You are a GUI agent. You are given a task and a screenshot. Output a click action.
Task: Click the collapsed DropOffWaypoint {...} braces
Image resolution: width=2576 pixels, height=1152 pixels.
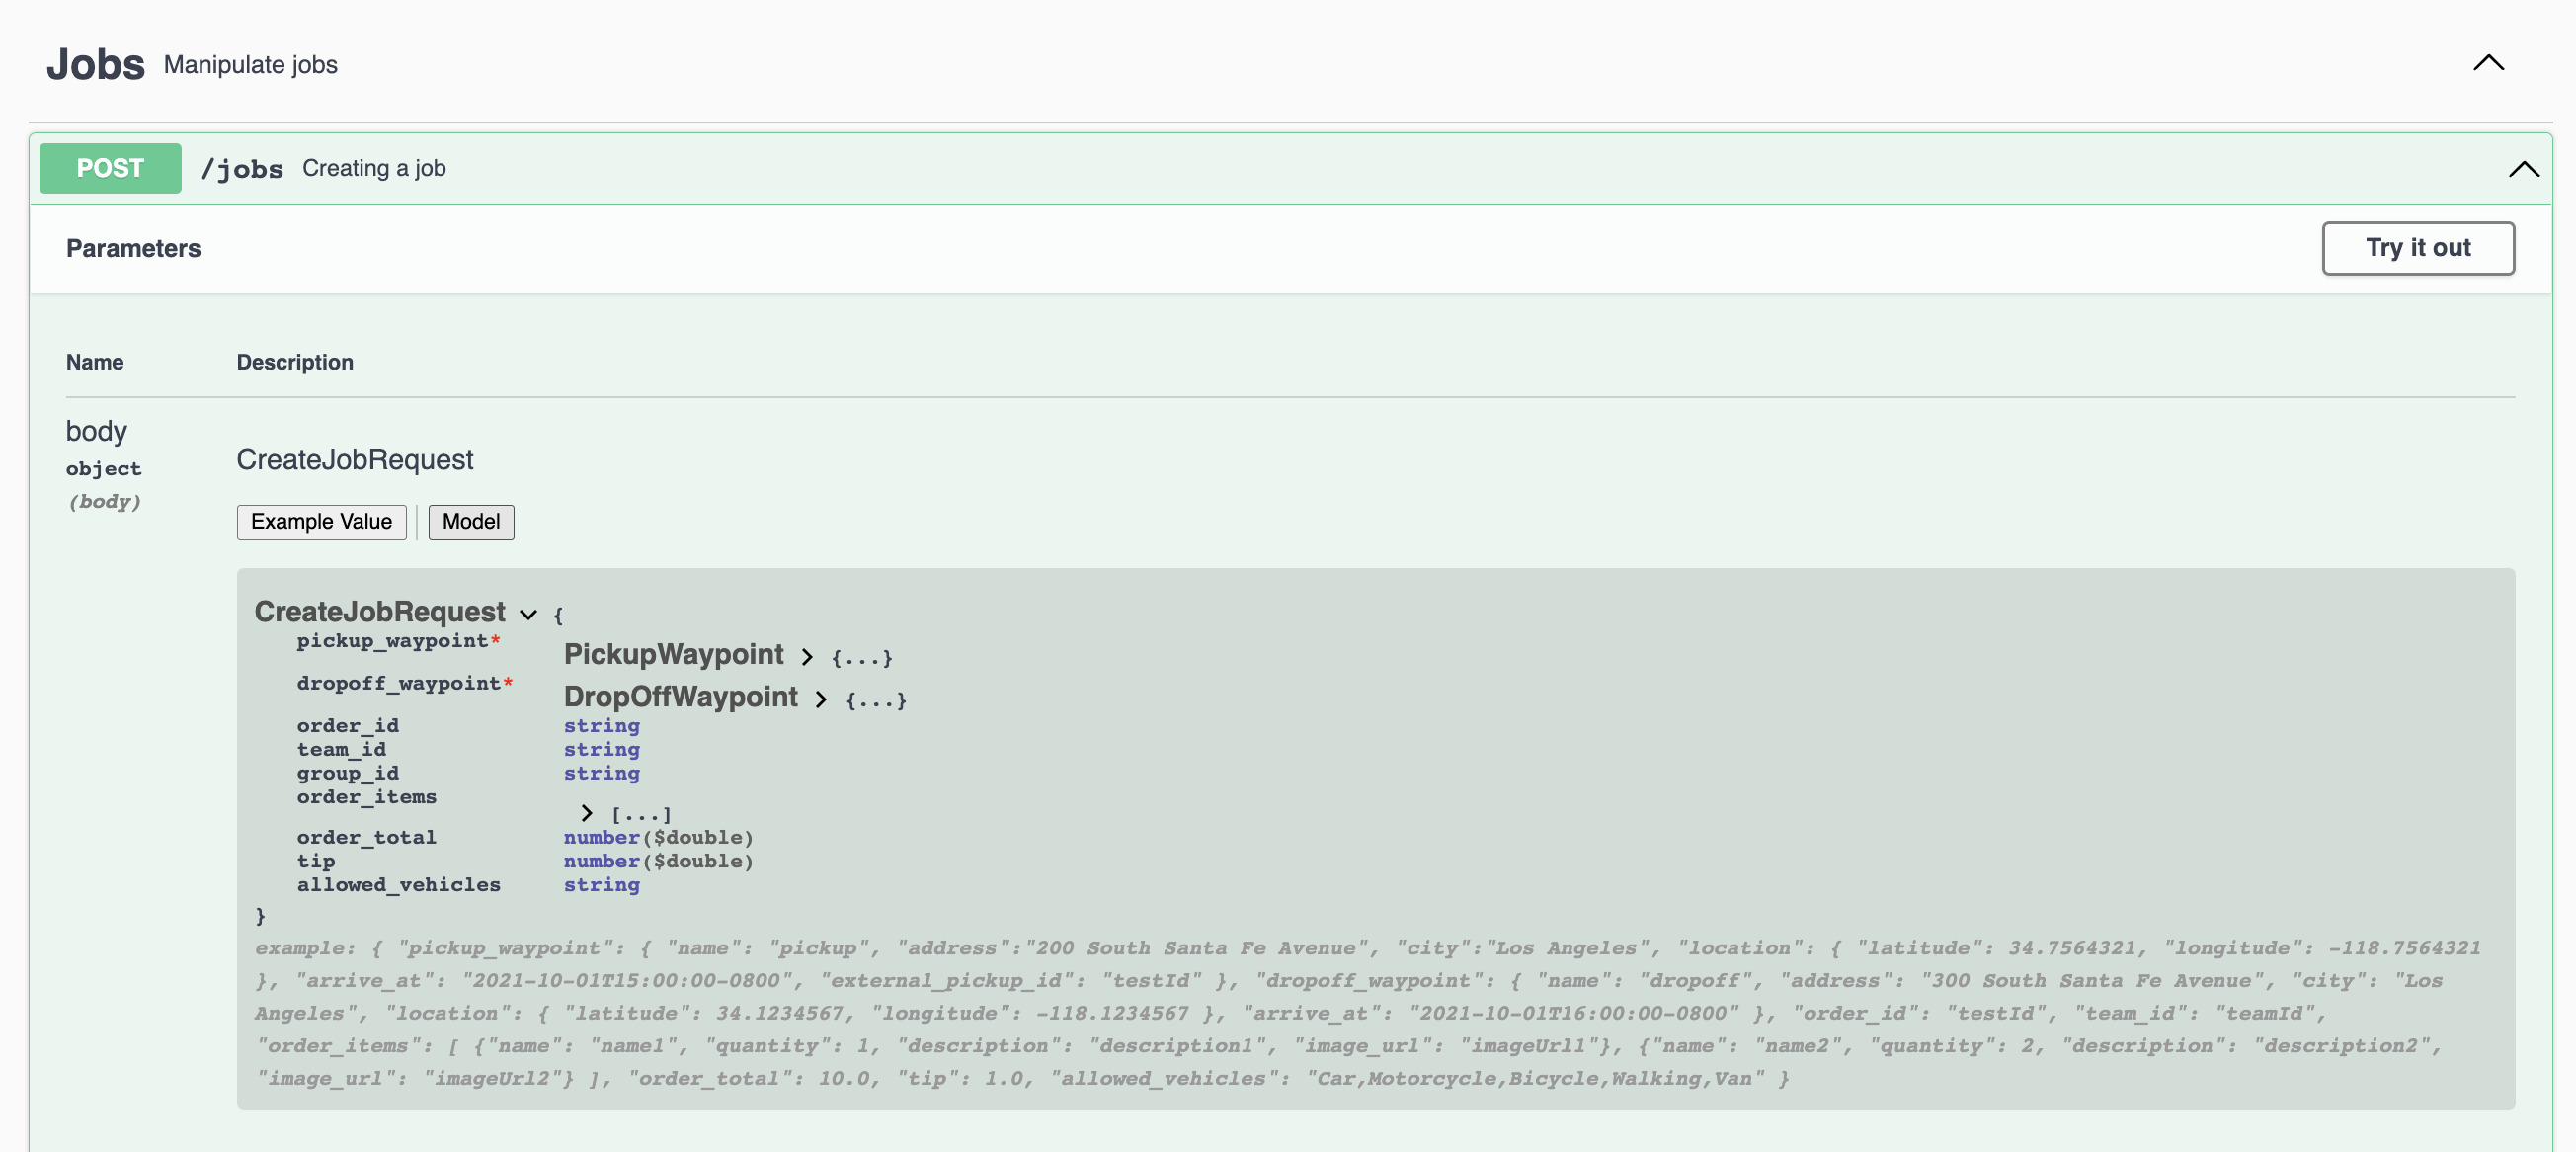pyautogui.click(x=875, y=700)
